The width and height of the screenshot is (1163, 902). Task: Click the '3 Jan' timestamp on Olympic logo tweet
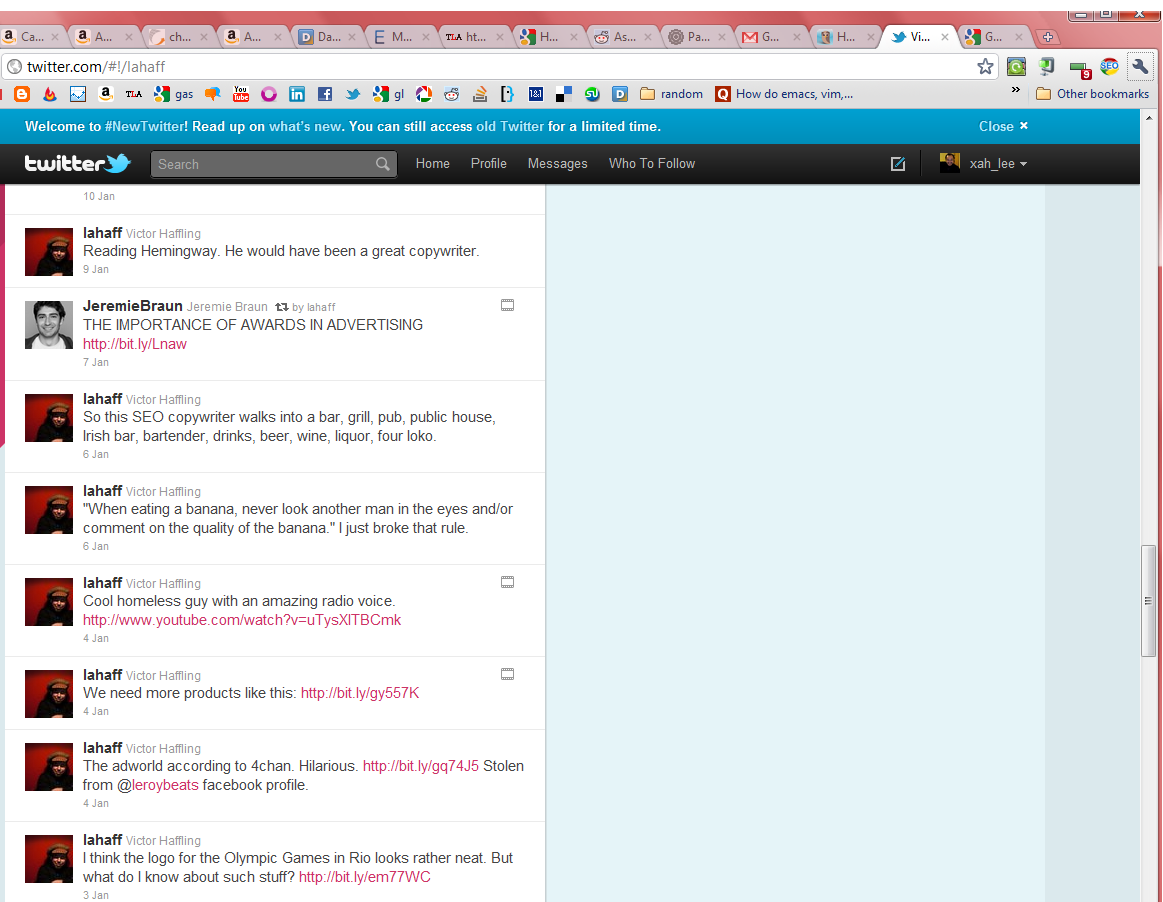click(x=96, y=895)
